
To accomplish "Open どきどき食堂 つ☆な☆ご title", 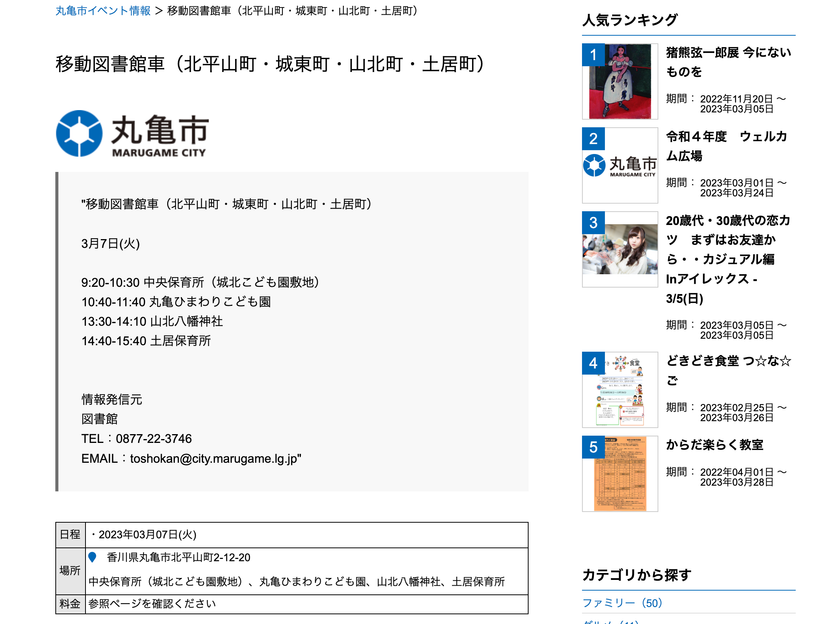I will [729, 371].
